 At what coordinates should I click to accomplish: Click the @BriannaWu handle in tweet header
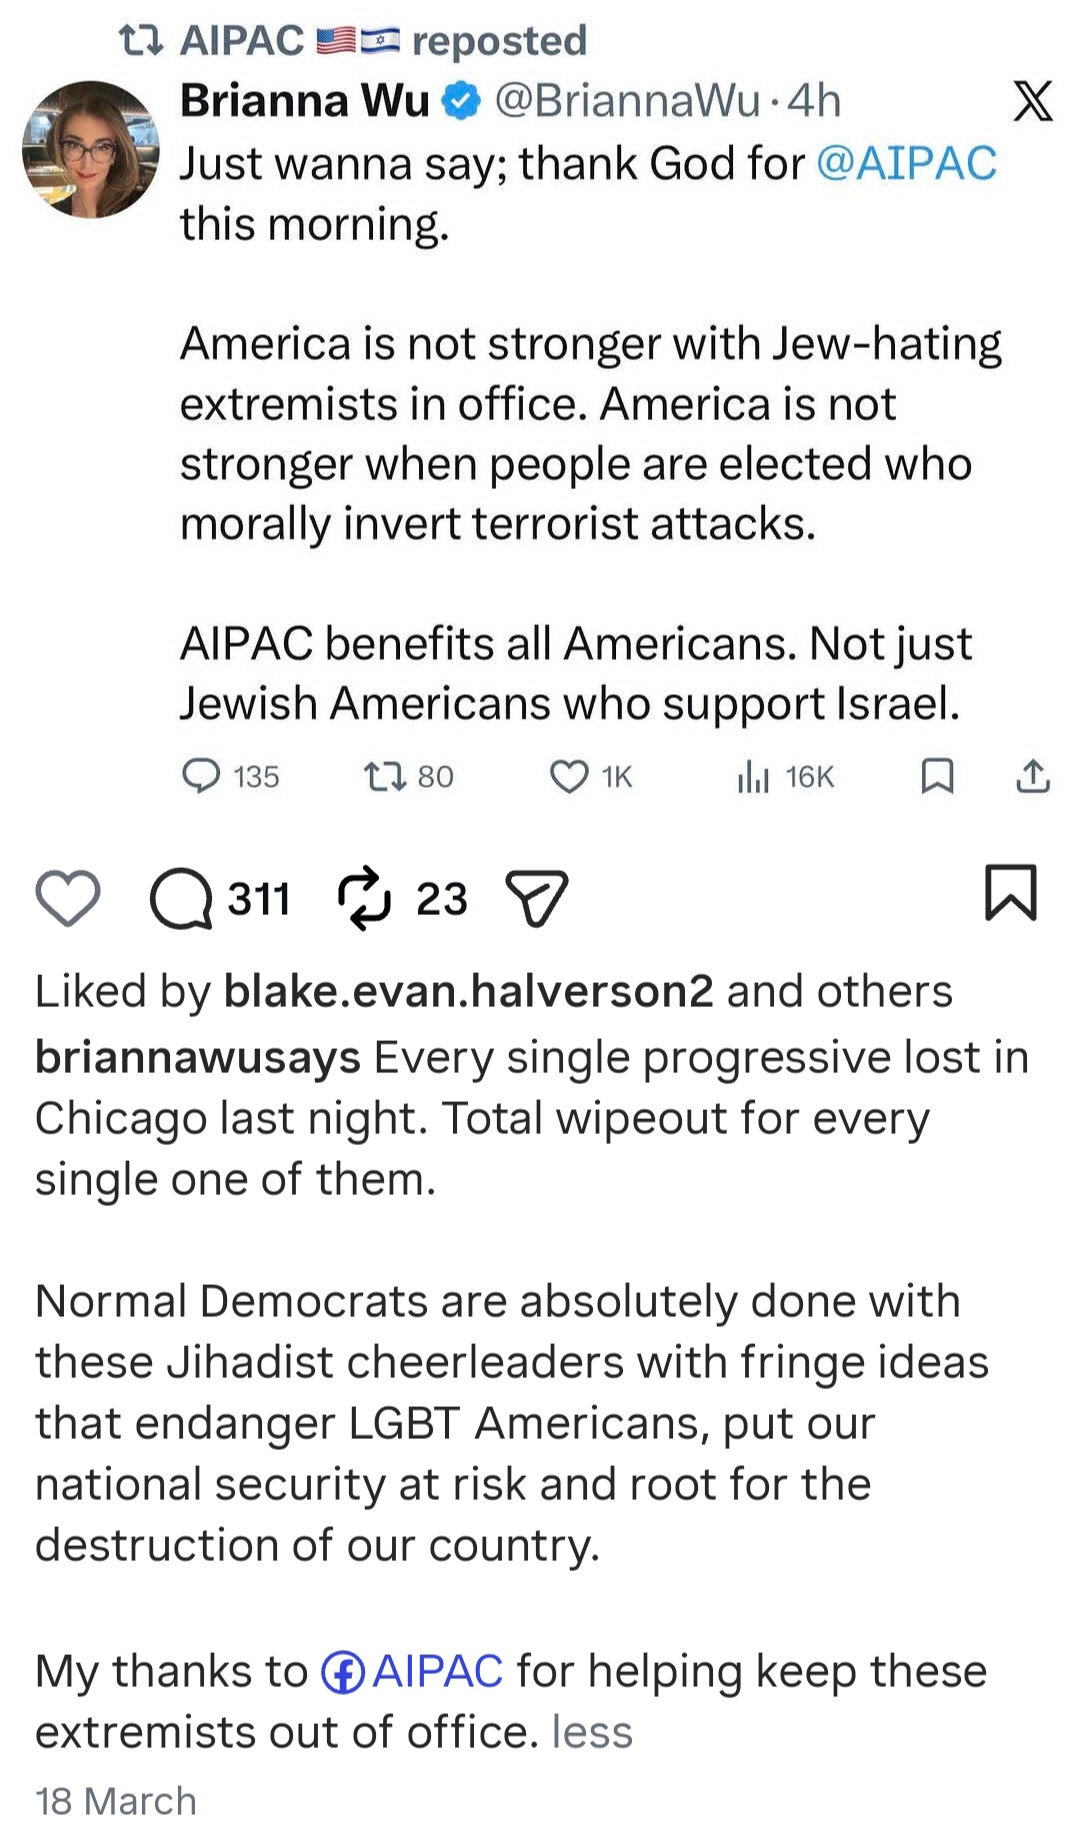click(627, 101)
